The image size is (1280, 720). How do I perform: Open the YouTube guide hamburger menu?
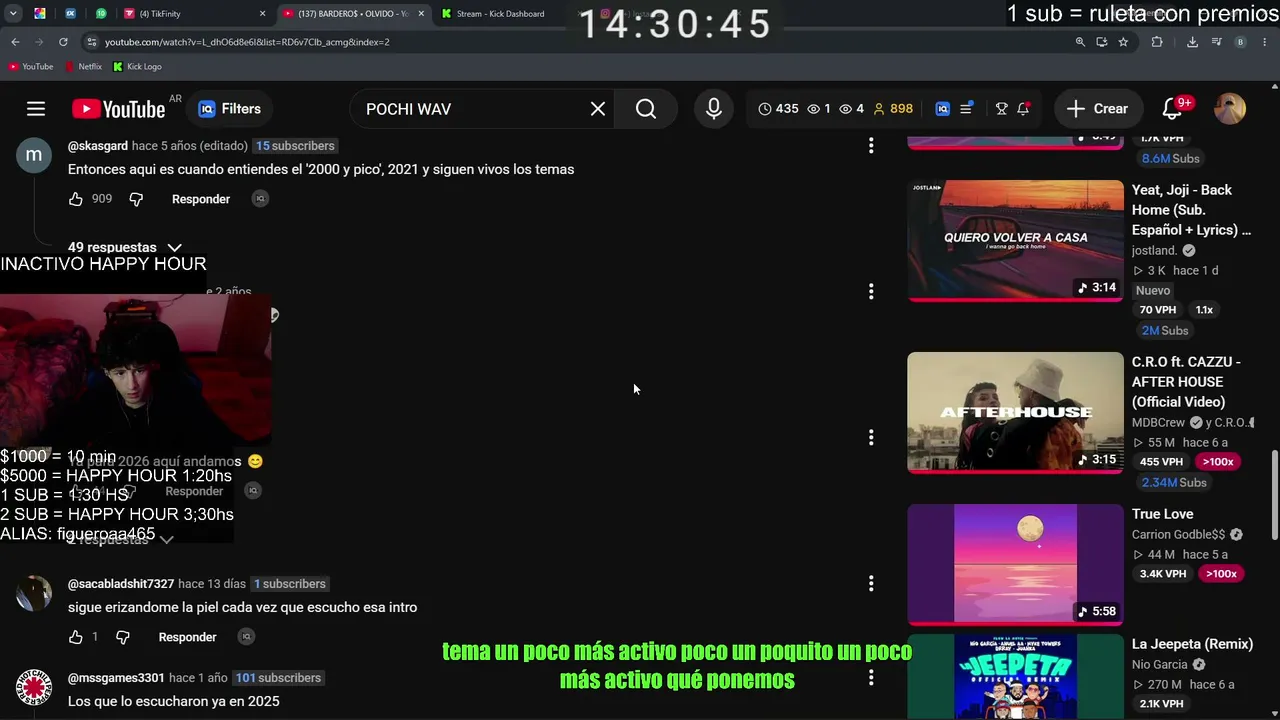tap(36, 109)
